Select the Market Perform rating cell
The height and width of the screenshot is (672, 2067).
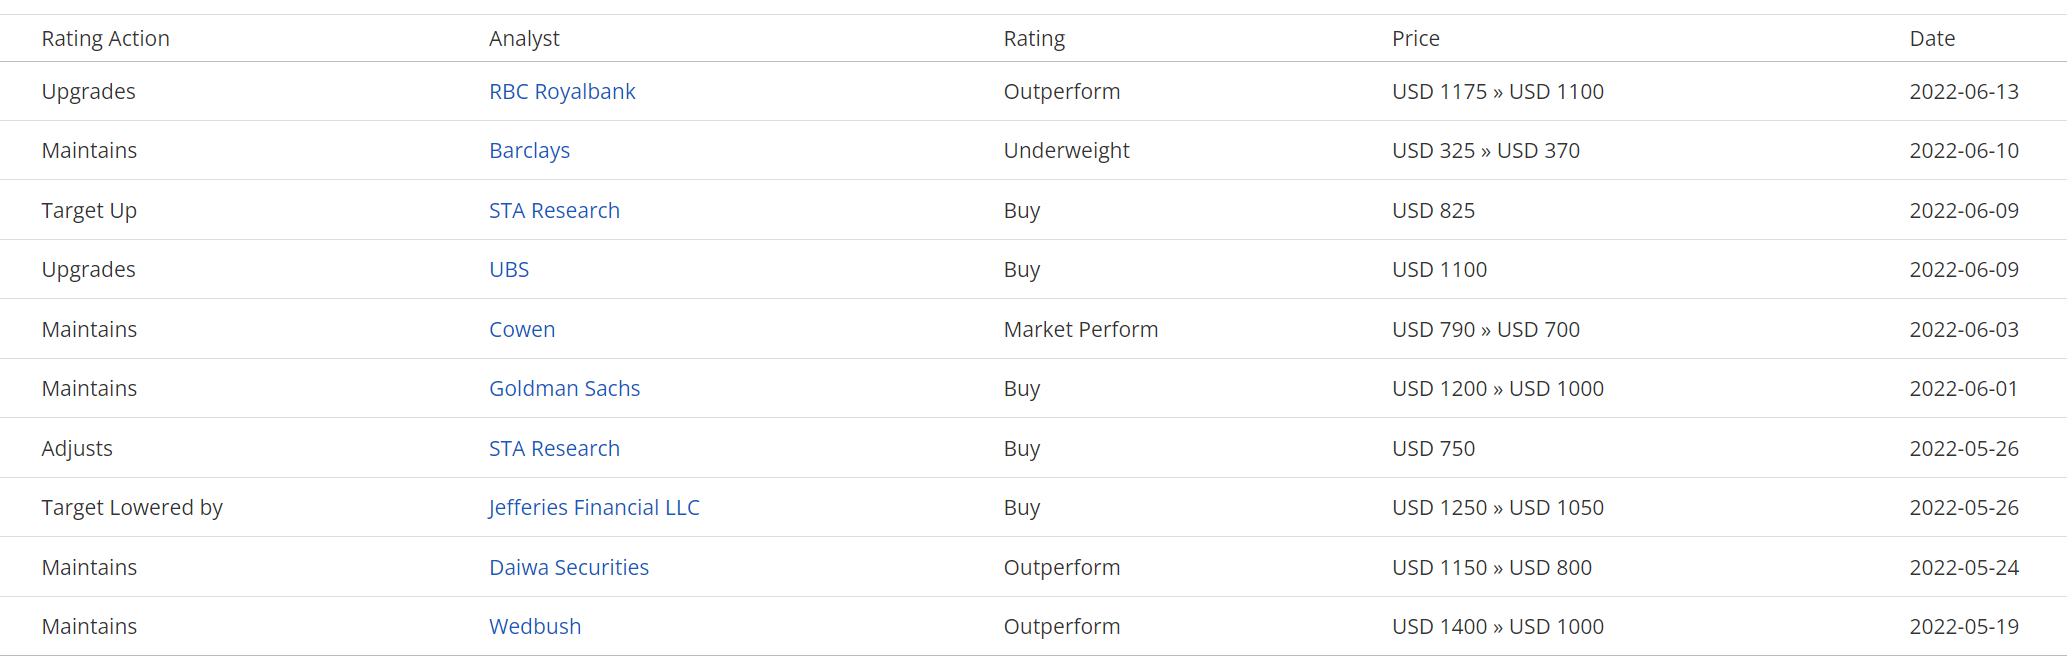(1081, 330)
